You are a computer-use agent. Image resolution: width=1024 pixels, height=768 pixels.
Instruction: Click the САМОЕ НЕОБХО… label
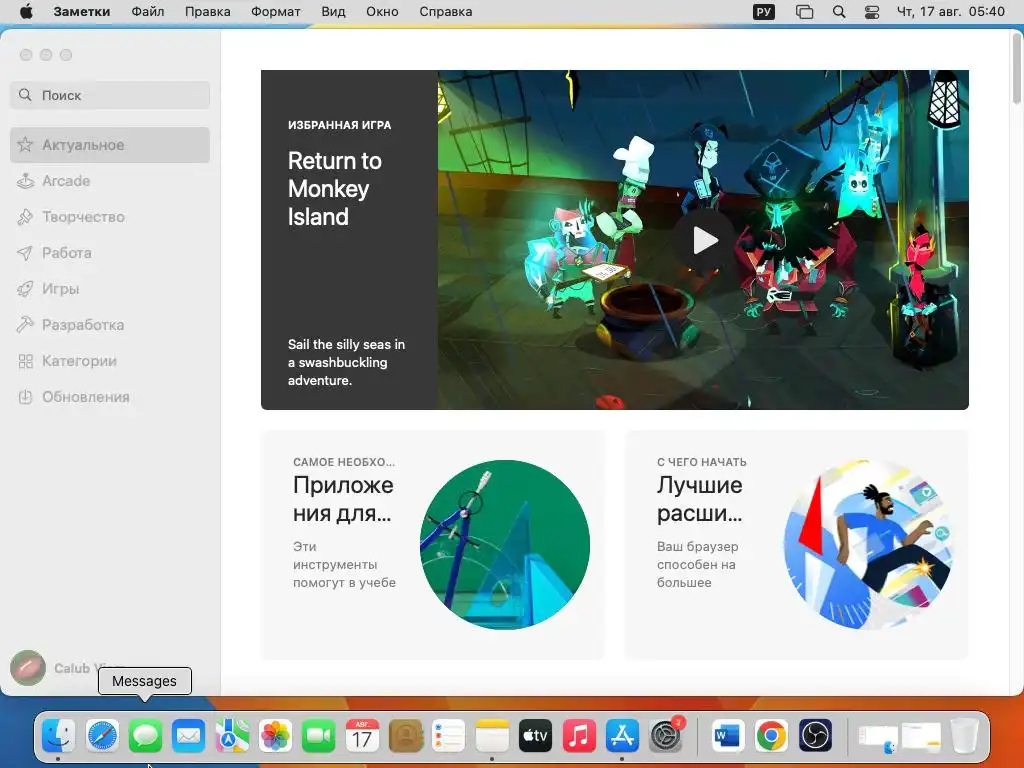344,462
